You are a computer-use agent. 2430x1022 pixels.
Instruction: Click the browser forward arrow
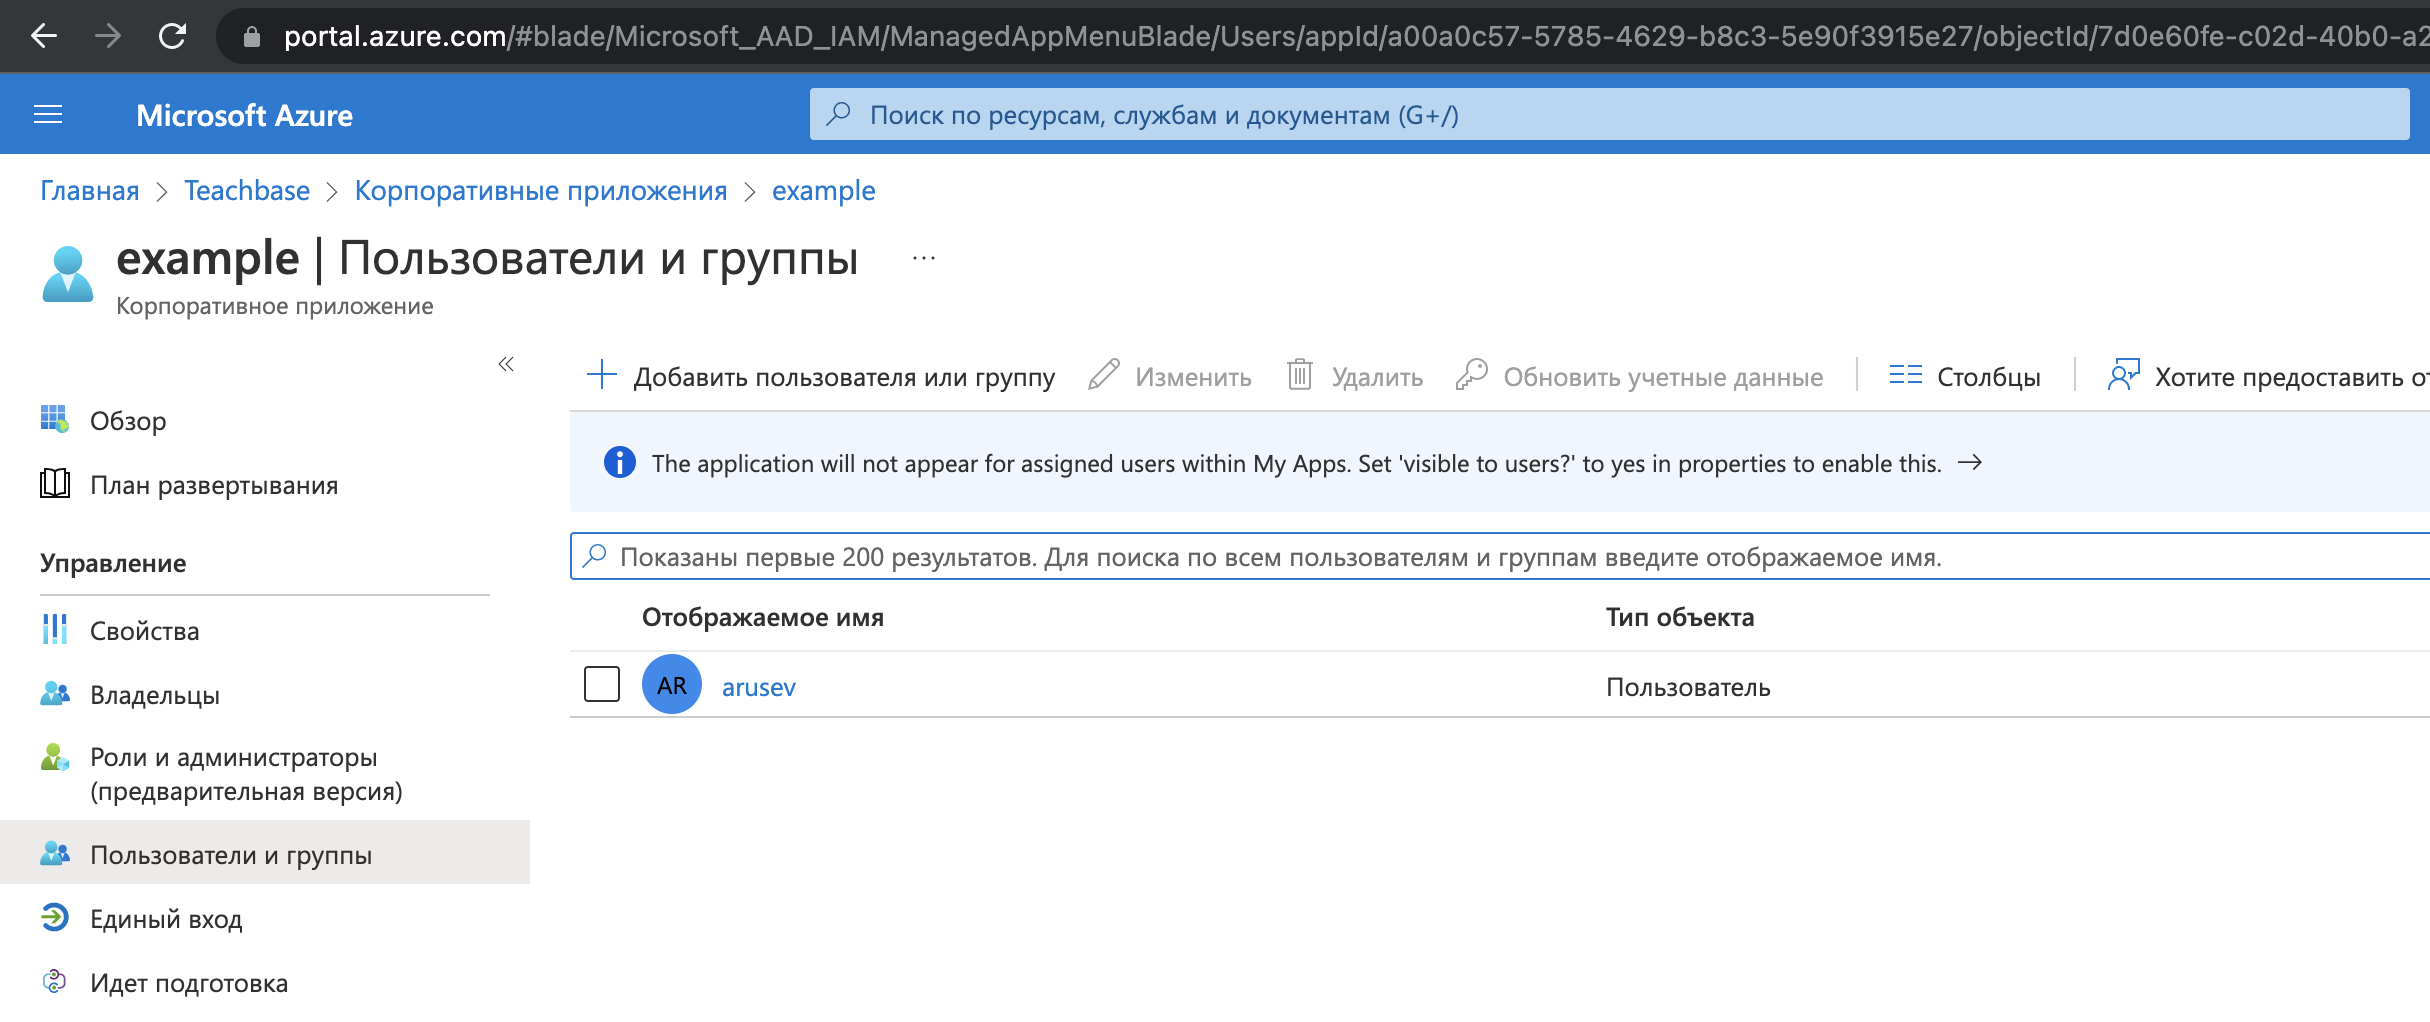click(108, 36)
